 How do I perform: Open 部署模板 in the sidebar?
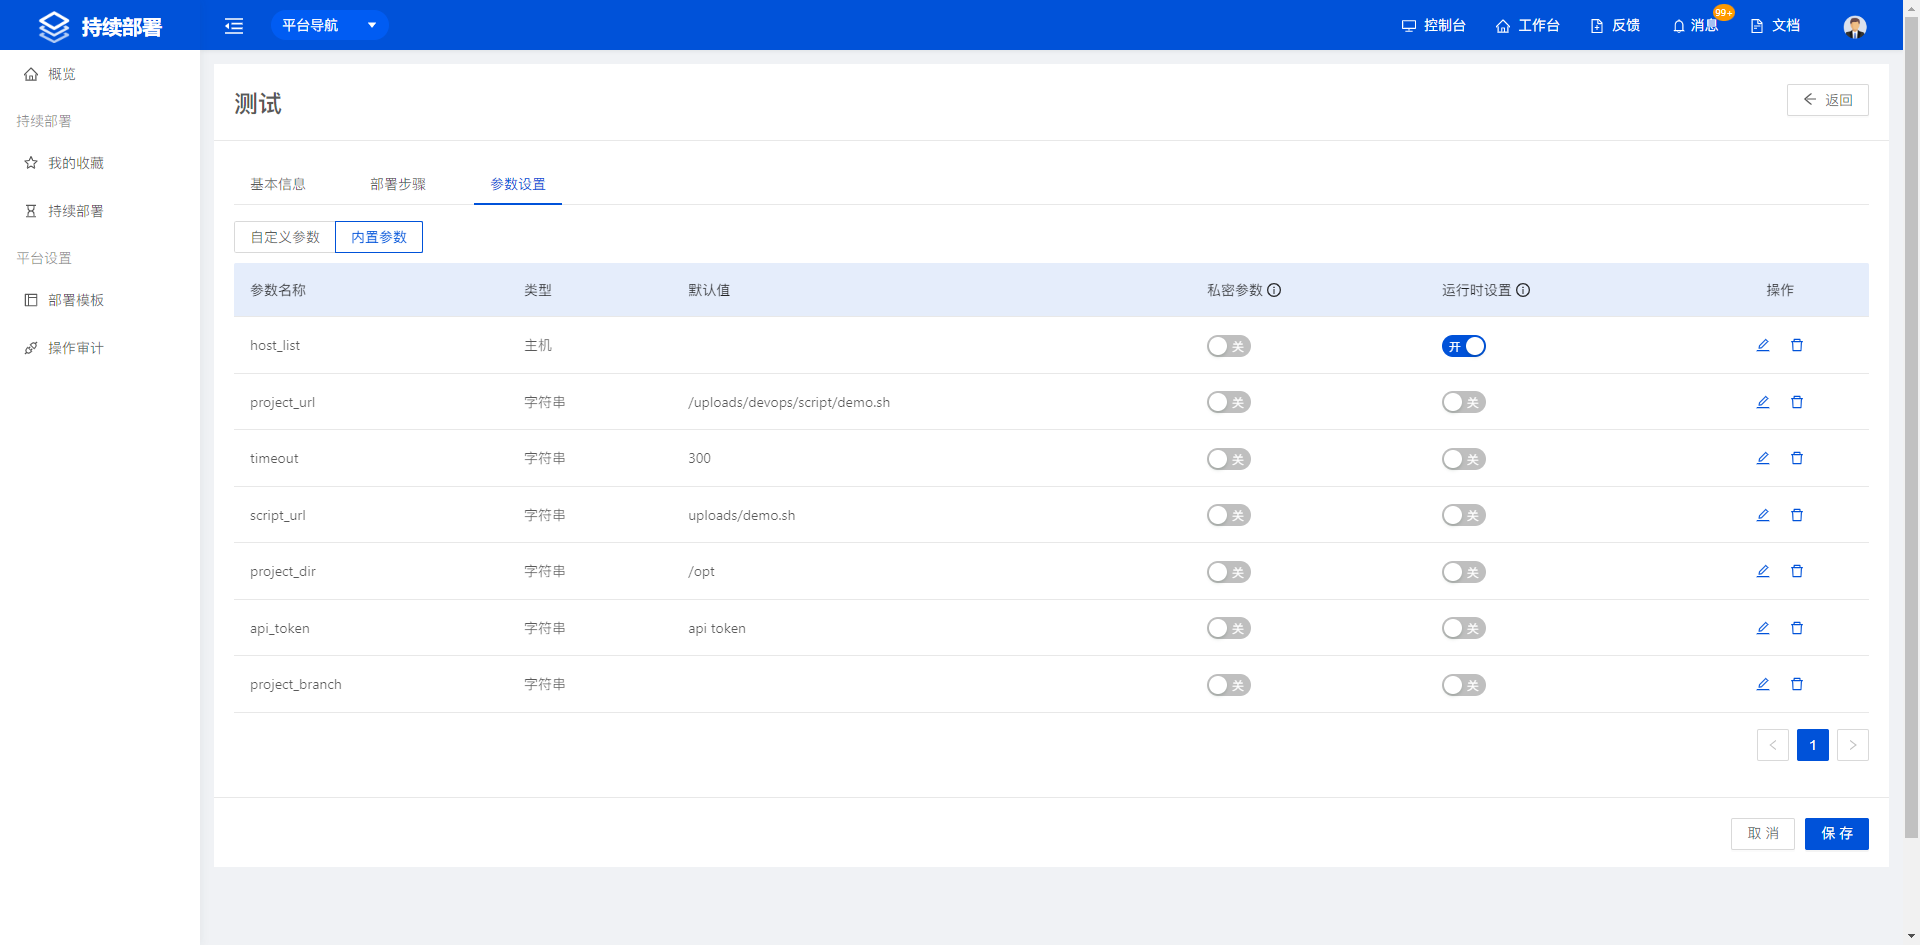tap(100, 300)
